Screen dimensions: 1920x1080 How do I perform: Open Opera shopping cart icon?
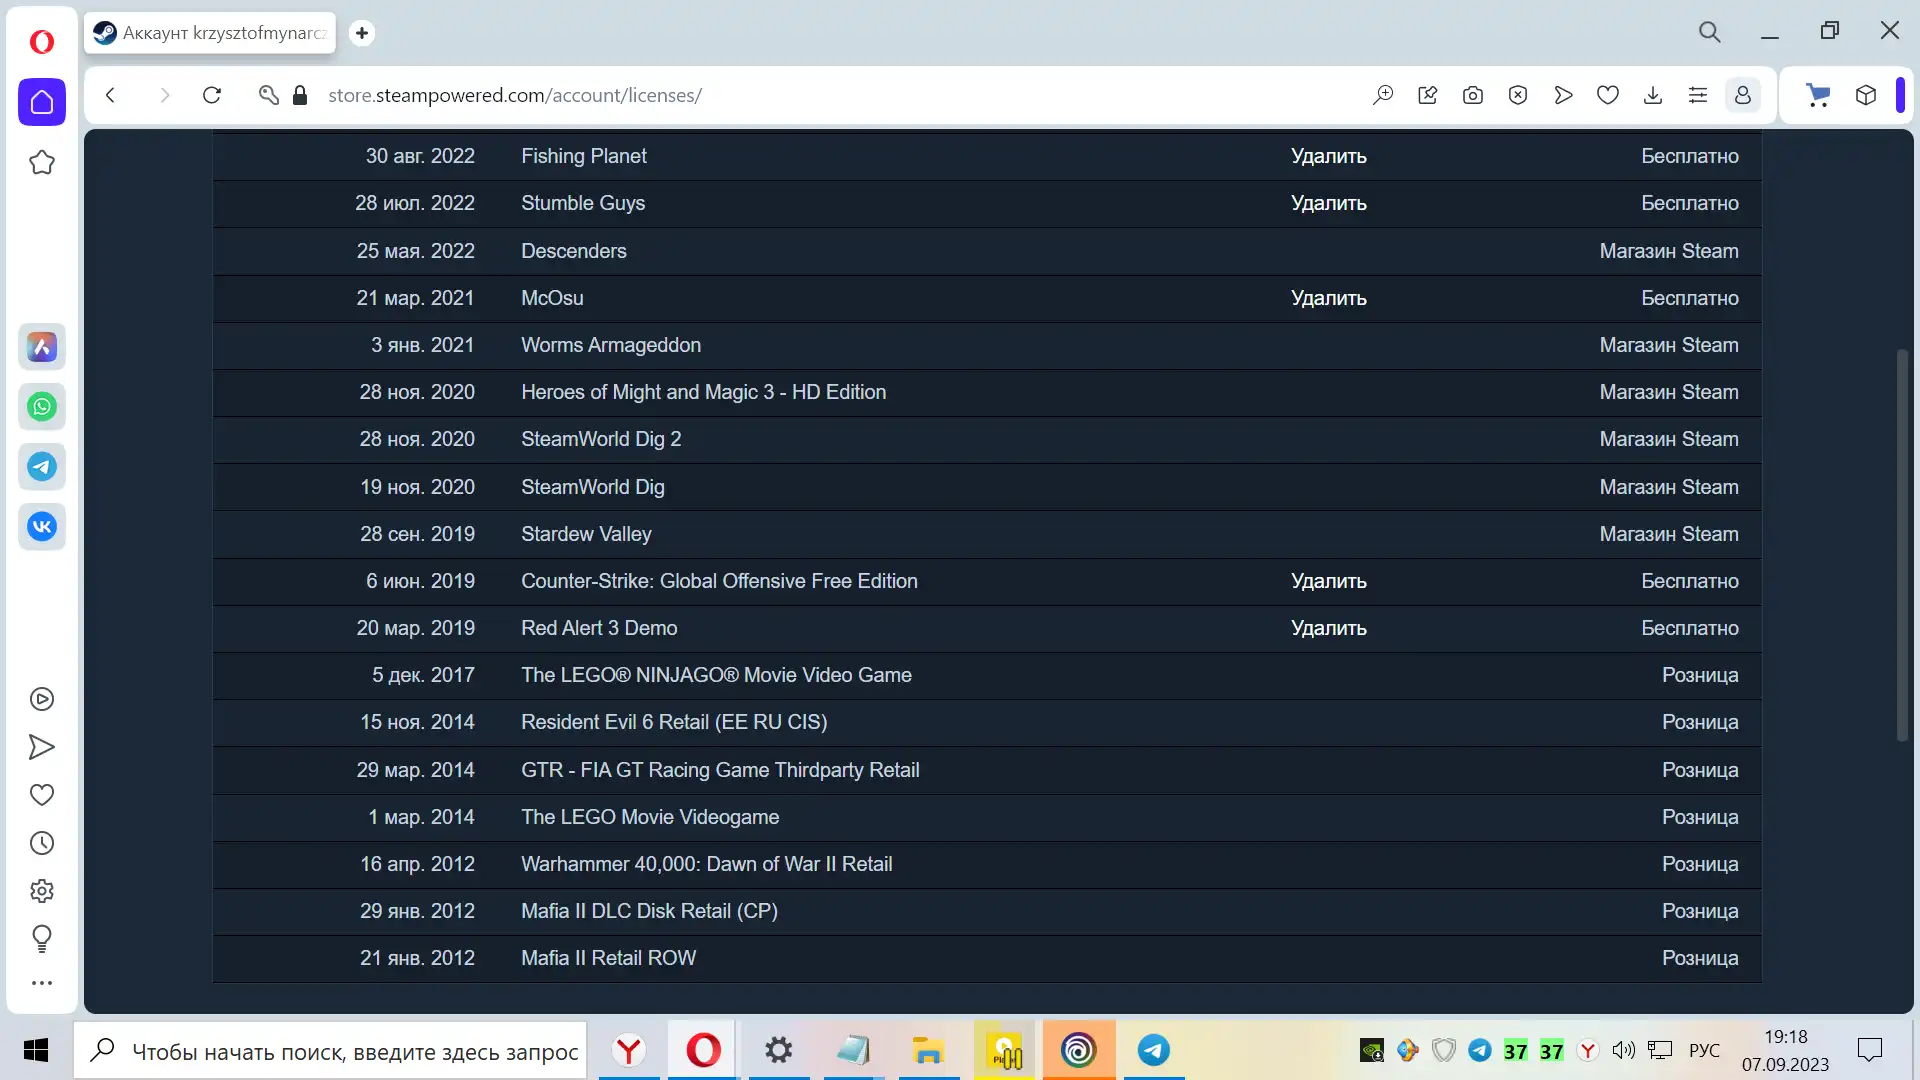[1818, 95]
